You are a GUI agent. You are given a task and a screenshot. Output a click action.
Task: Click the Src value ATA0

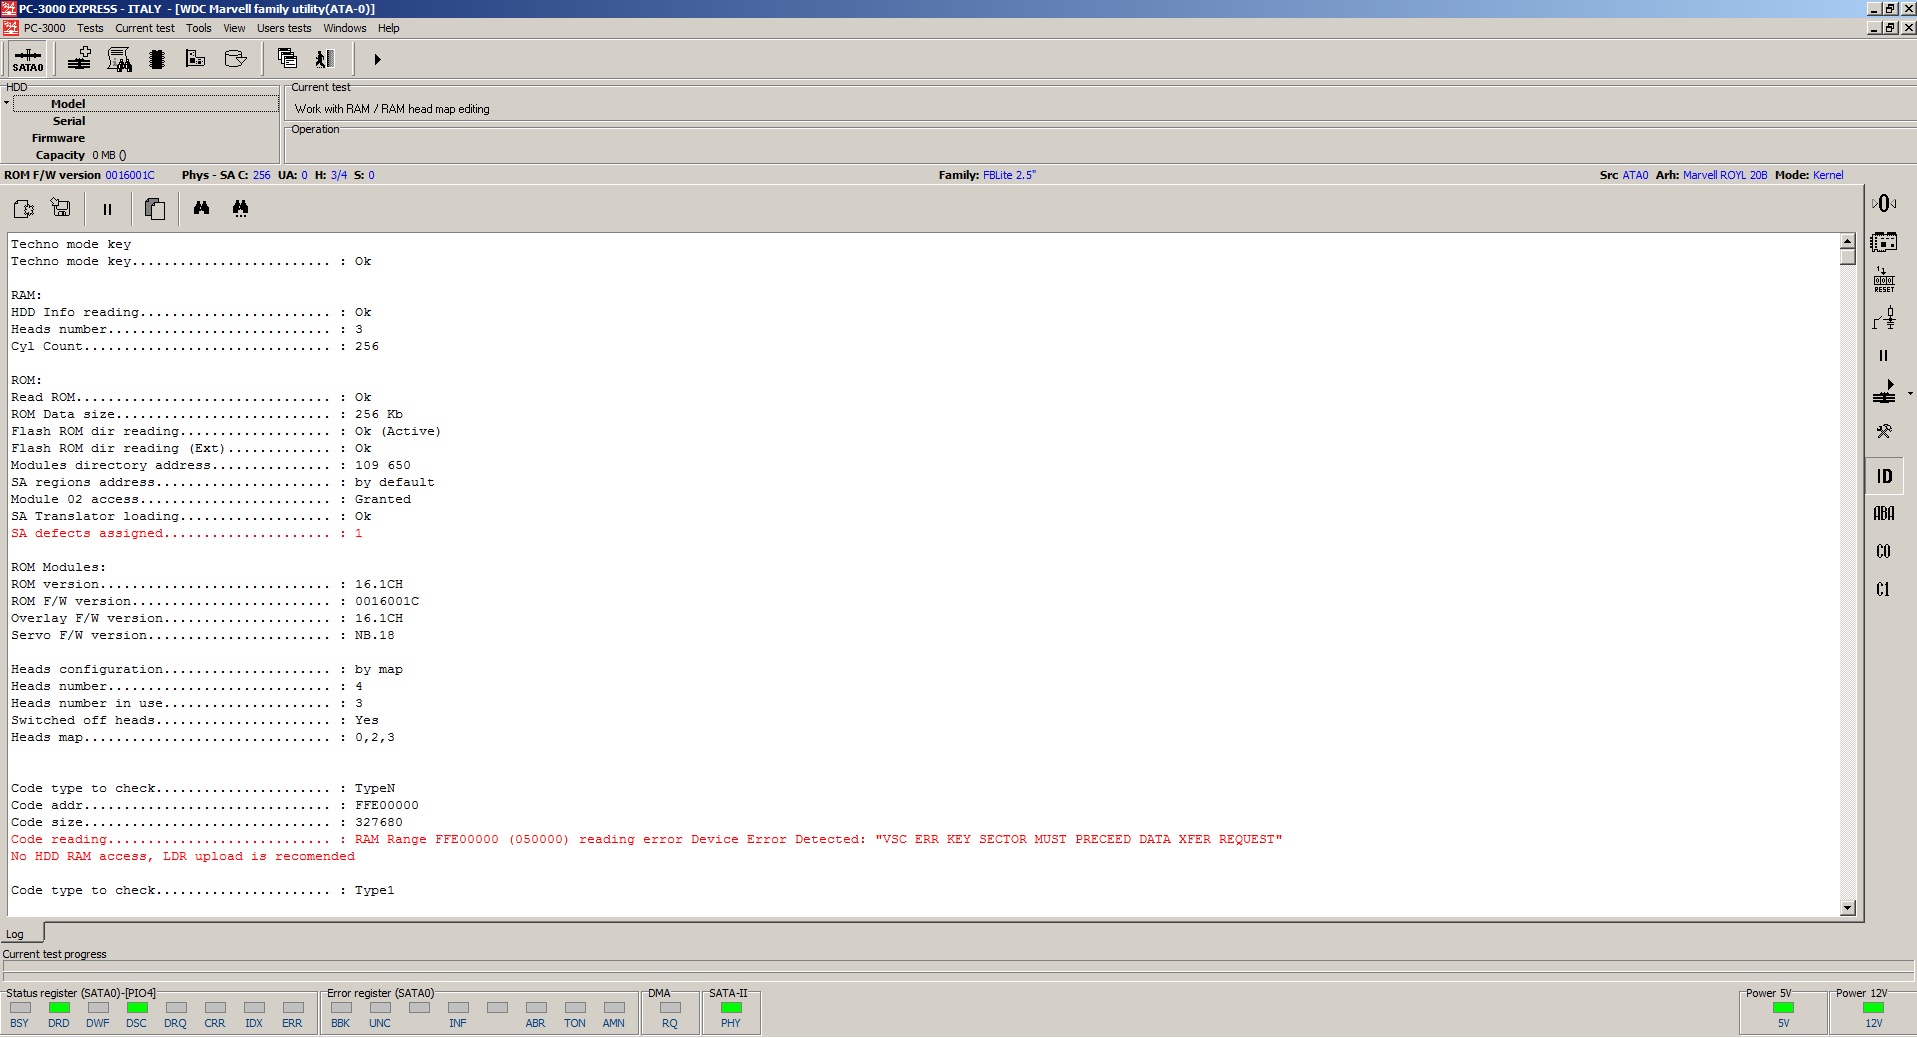pyautogui.click(x=1635, y=175)
